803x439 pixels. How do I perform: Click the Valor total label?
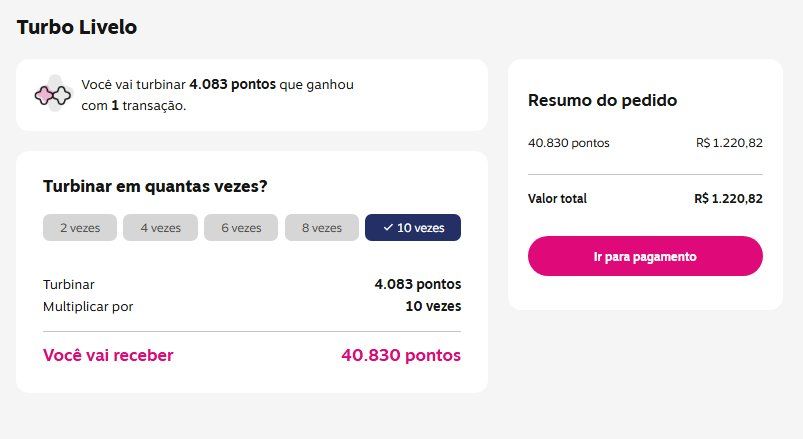(557, 199)
